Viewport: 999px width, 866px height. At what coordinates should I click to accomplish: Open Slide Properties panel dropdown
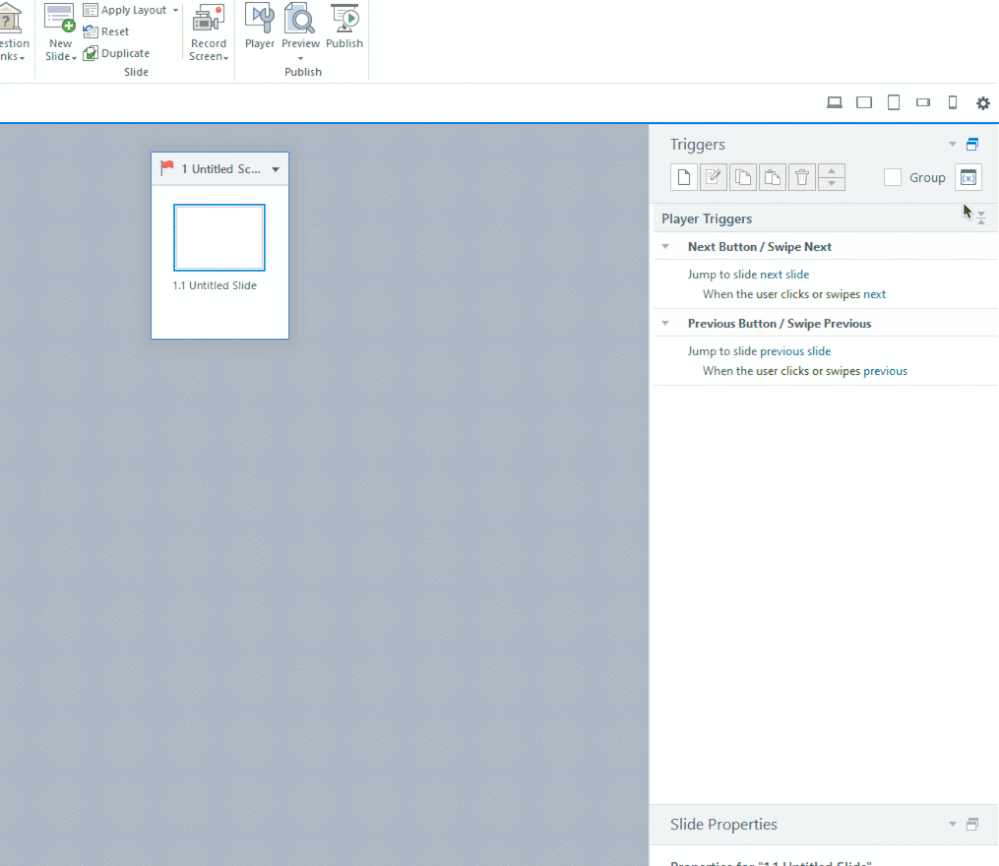tap(952, 824)
